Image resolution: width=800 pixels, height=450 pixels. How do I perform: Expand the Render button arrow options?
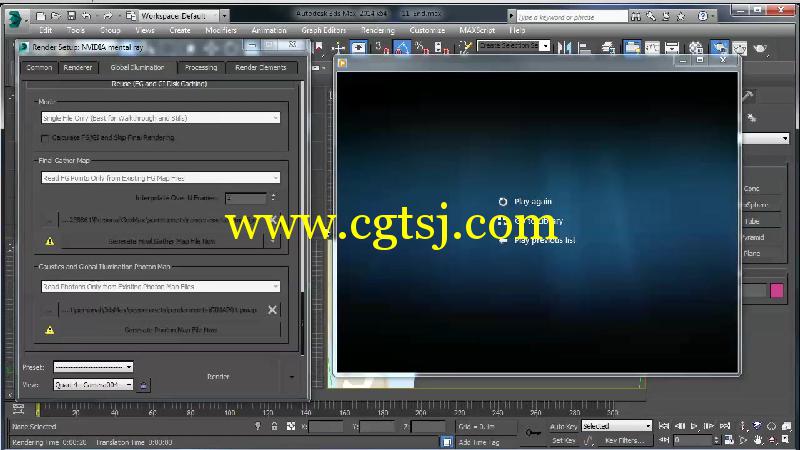[291, 377]
